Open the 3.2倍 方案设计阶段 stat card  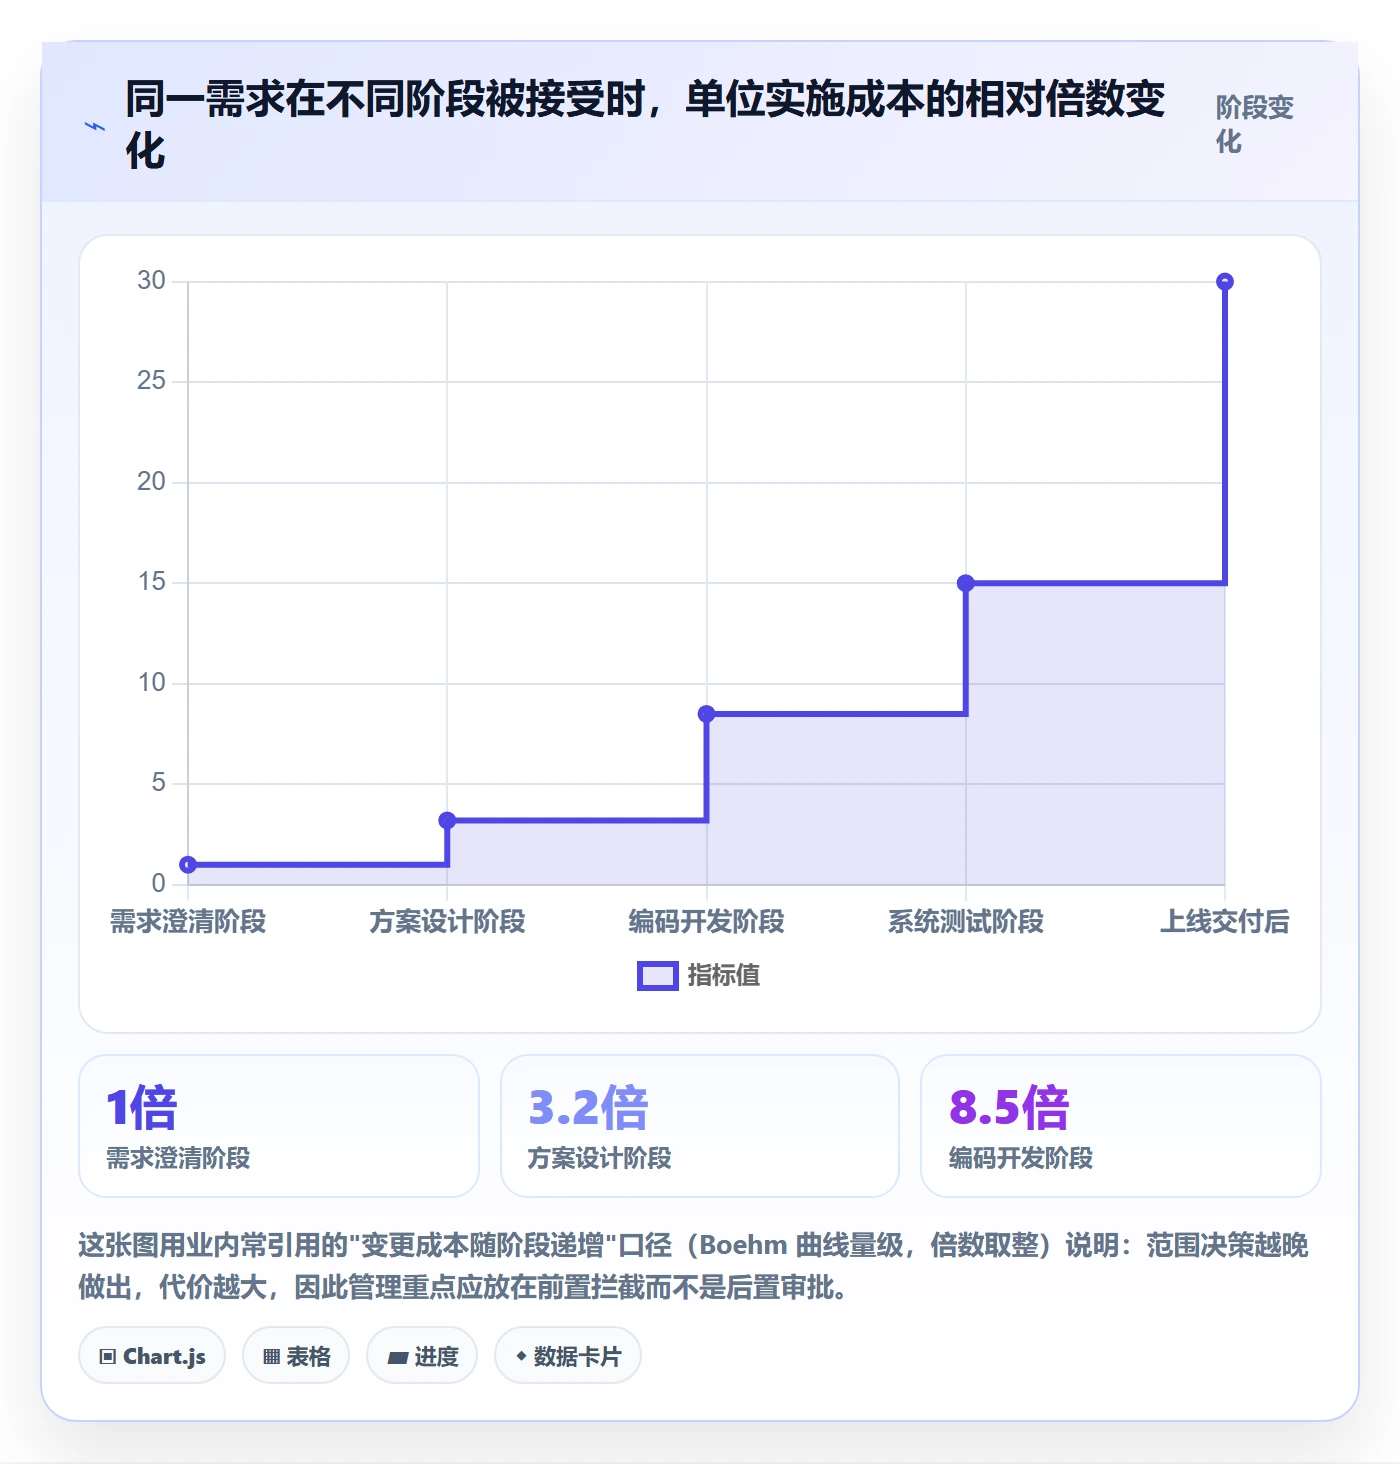(700, 1126)
